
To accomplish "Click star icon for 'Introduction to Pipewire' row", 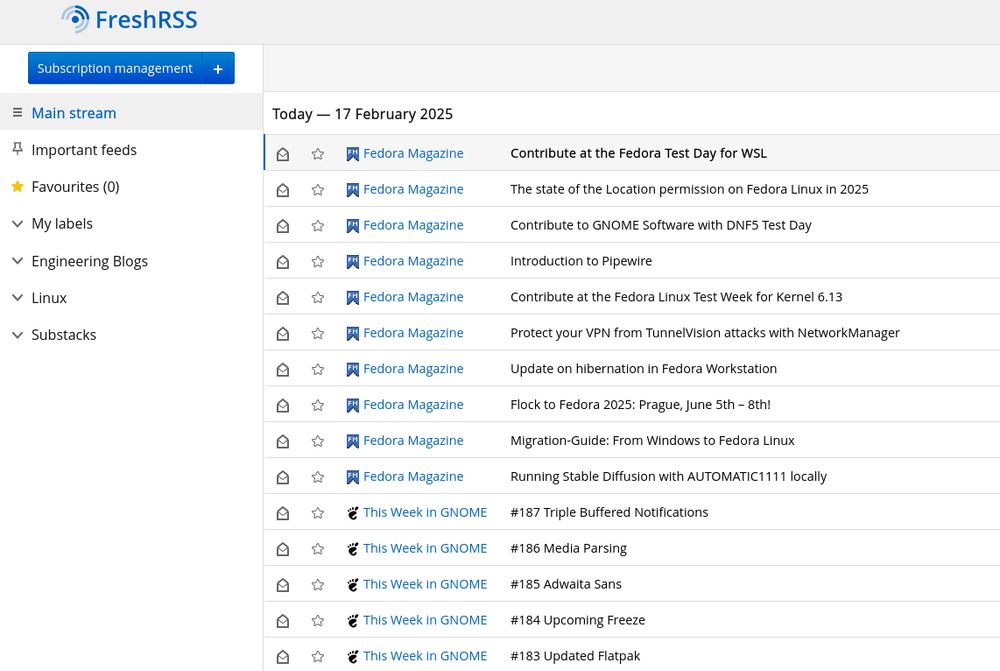I will [x=318, y=262].
